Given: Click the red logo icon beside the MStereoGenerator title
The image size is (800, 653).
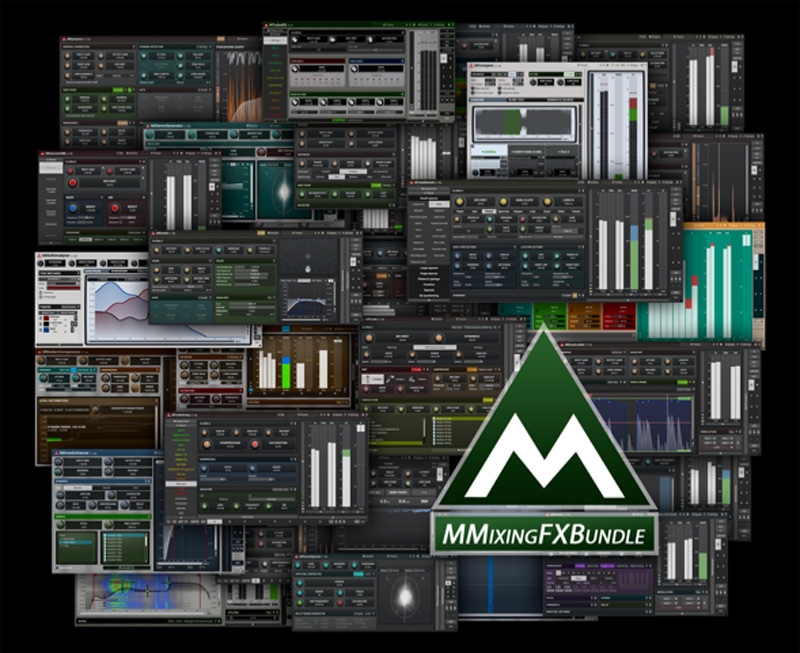Looking at the screenshot, I should (x=148, y=125).
